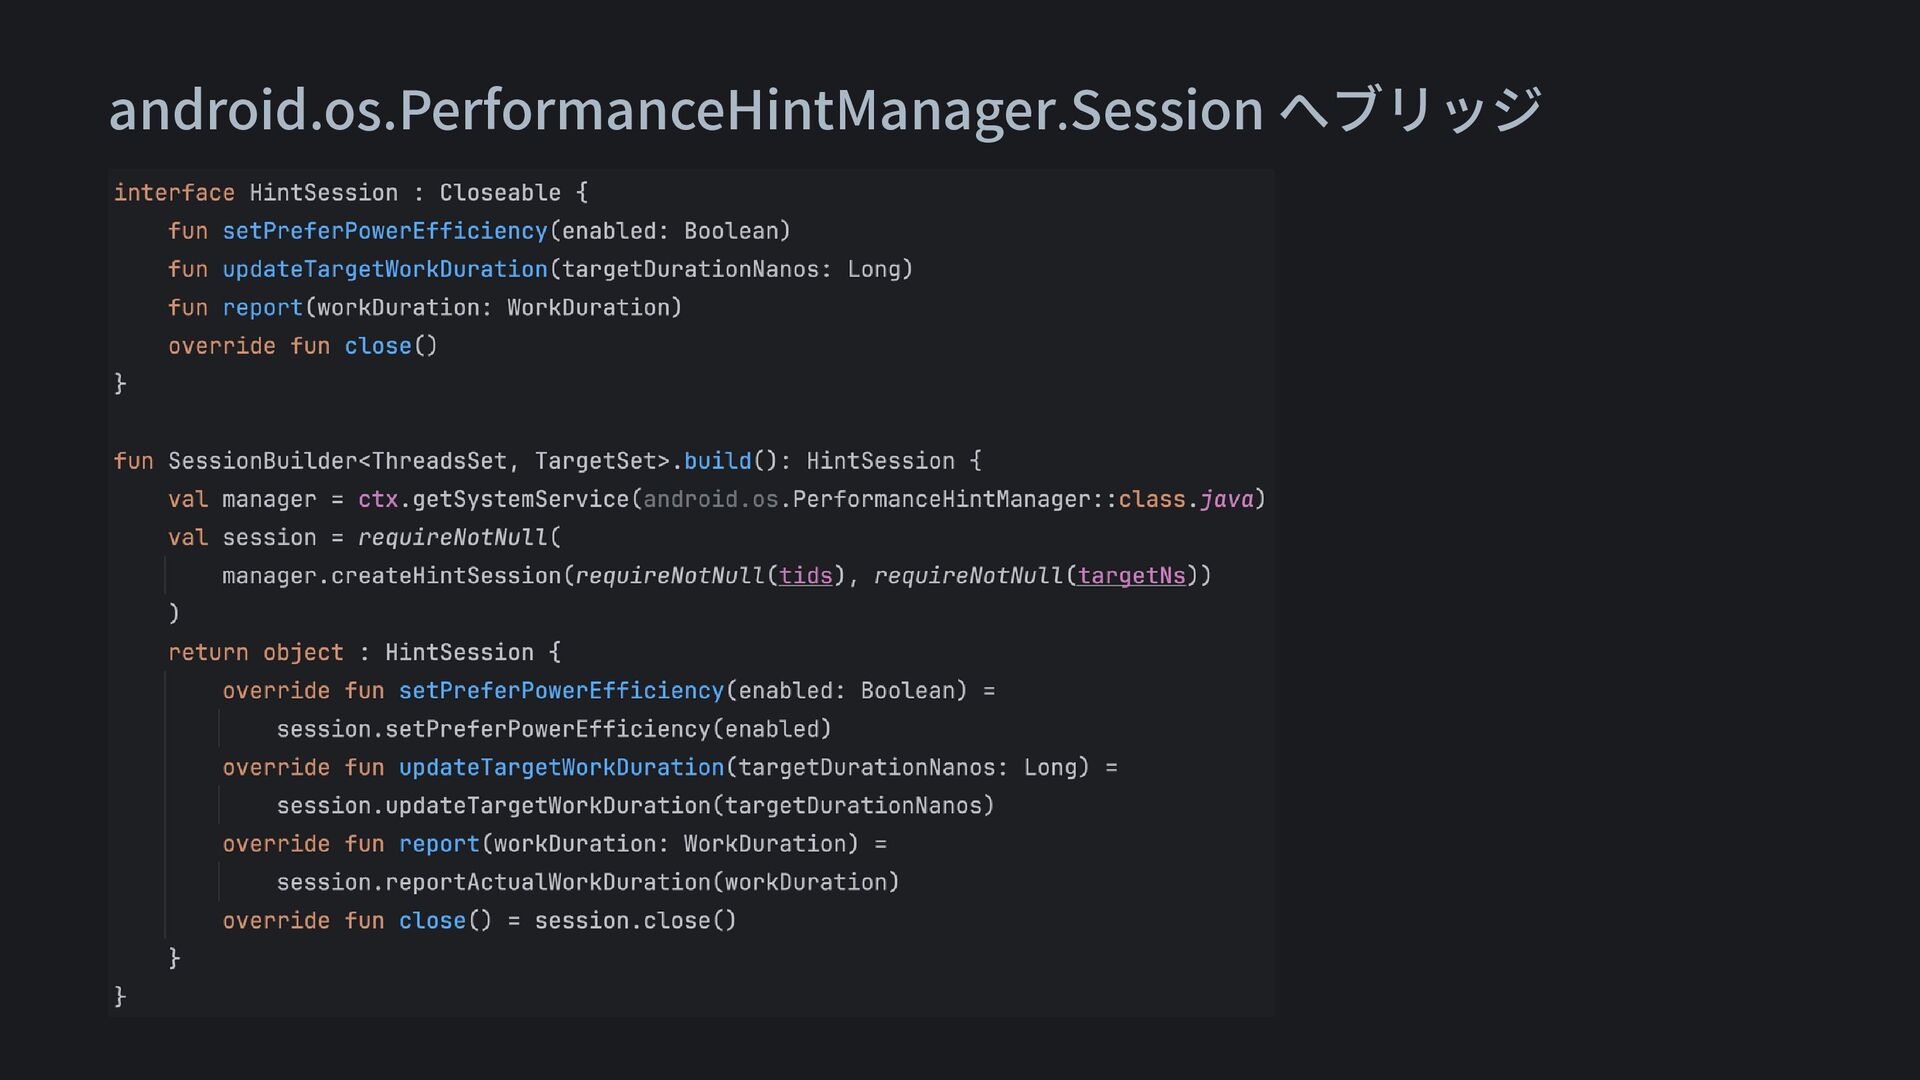Click the ThreadsSet generic type argument
The image size is (1920, 1080).
coord(439,461)
